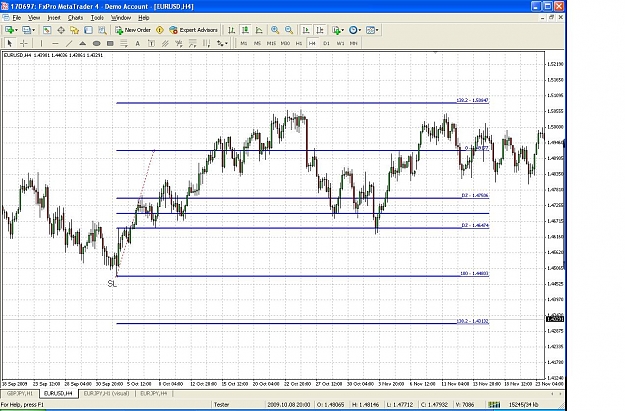625x411 pixels.
Task: Open the Strategy Tester panel
Action: pyautogui.click(x=102, y=30)
